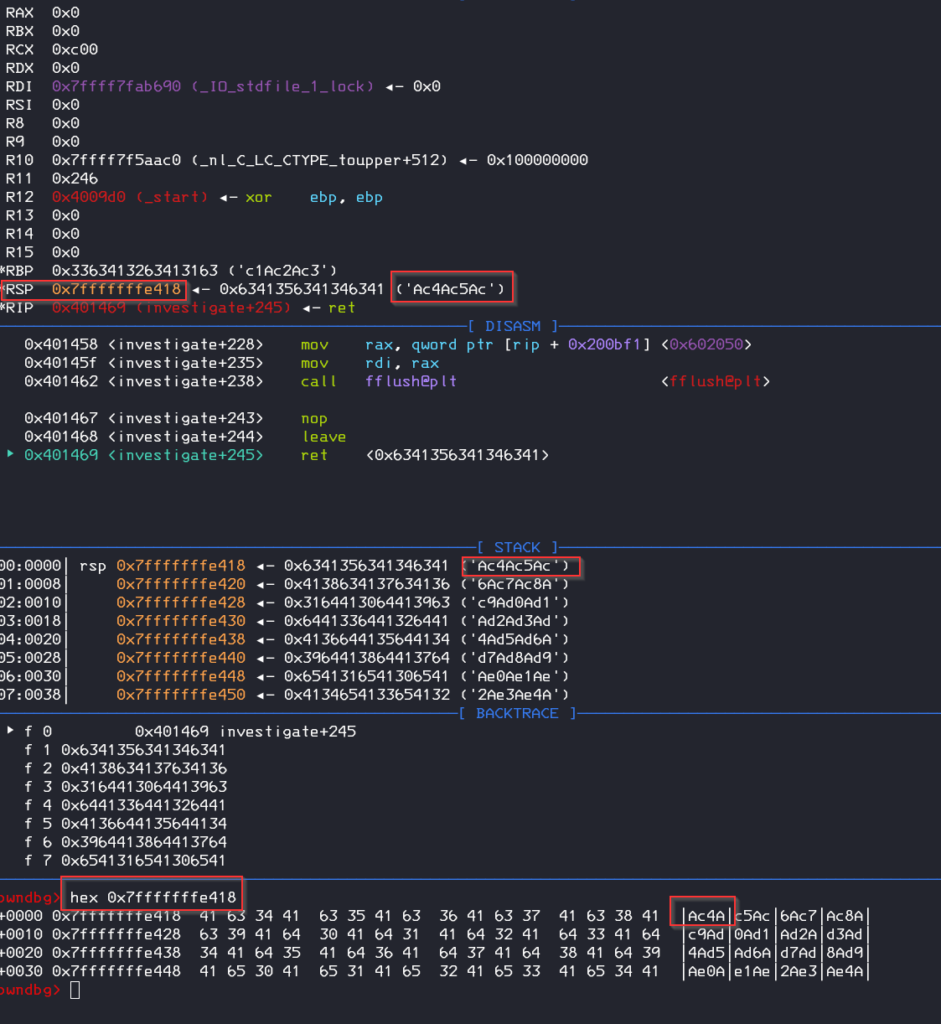Click the green arrow beside frame f 0

pyautogui.click(x=12, y=730)
